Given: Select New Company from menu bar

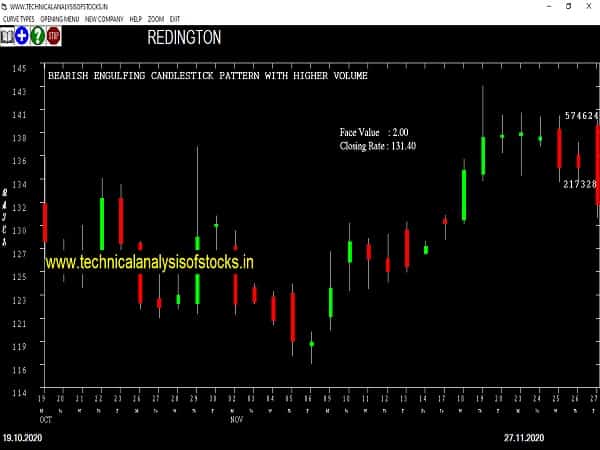Looking at the screenshot, I should pyautogui.click(x=103, y=19).
